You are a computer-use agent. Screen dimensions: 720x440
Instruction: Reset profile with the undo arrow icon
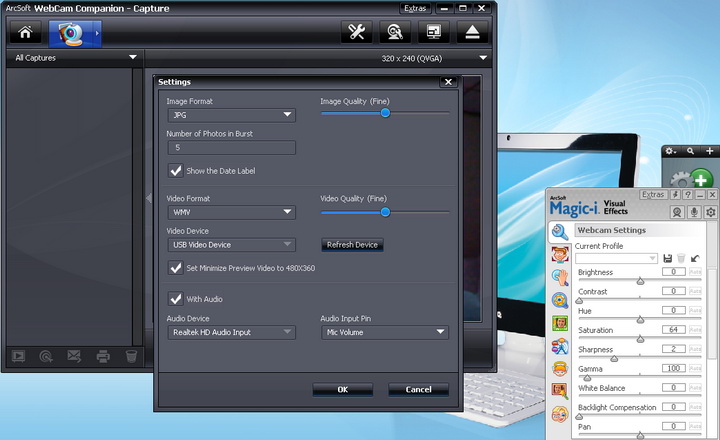pyautogui.click(x=695, y=258)
